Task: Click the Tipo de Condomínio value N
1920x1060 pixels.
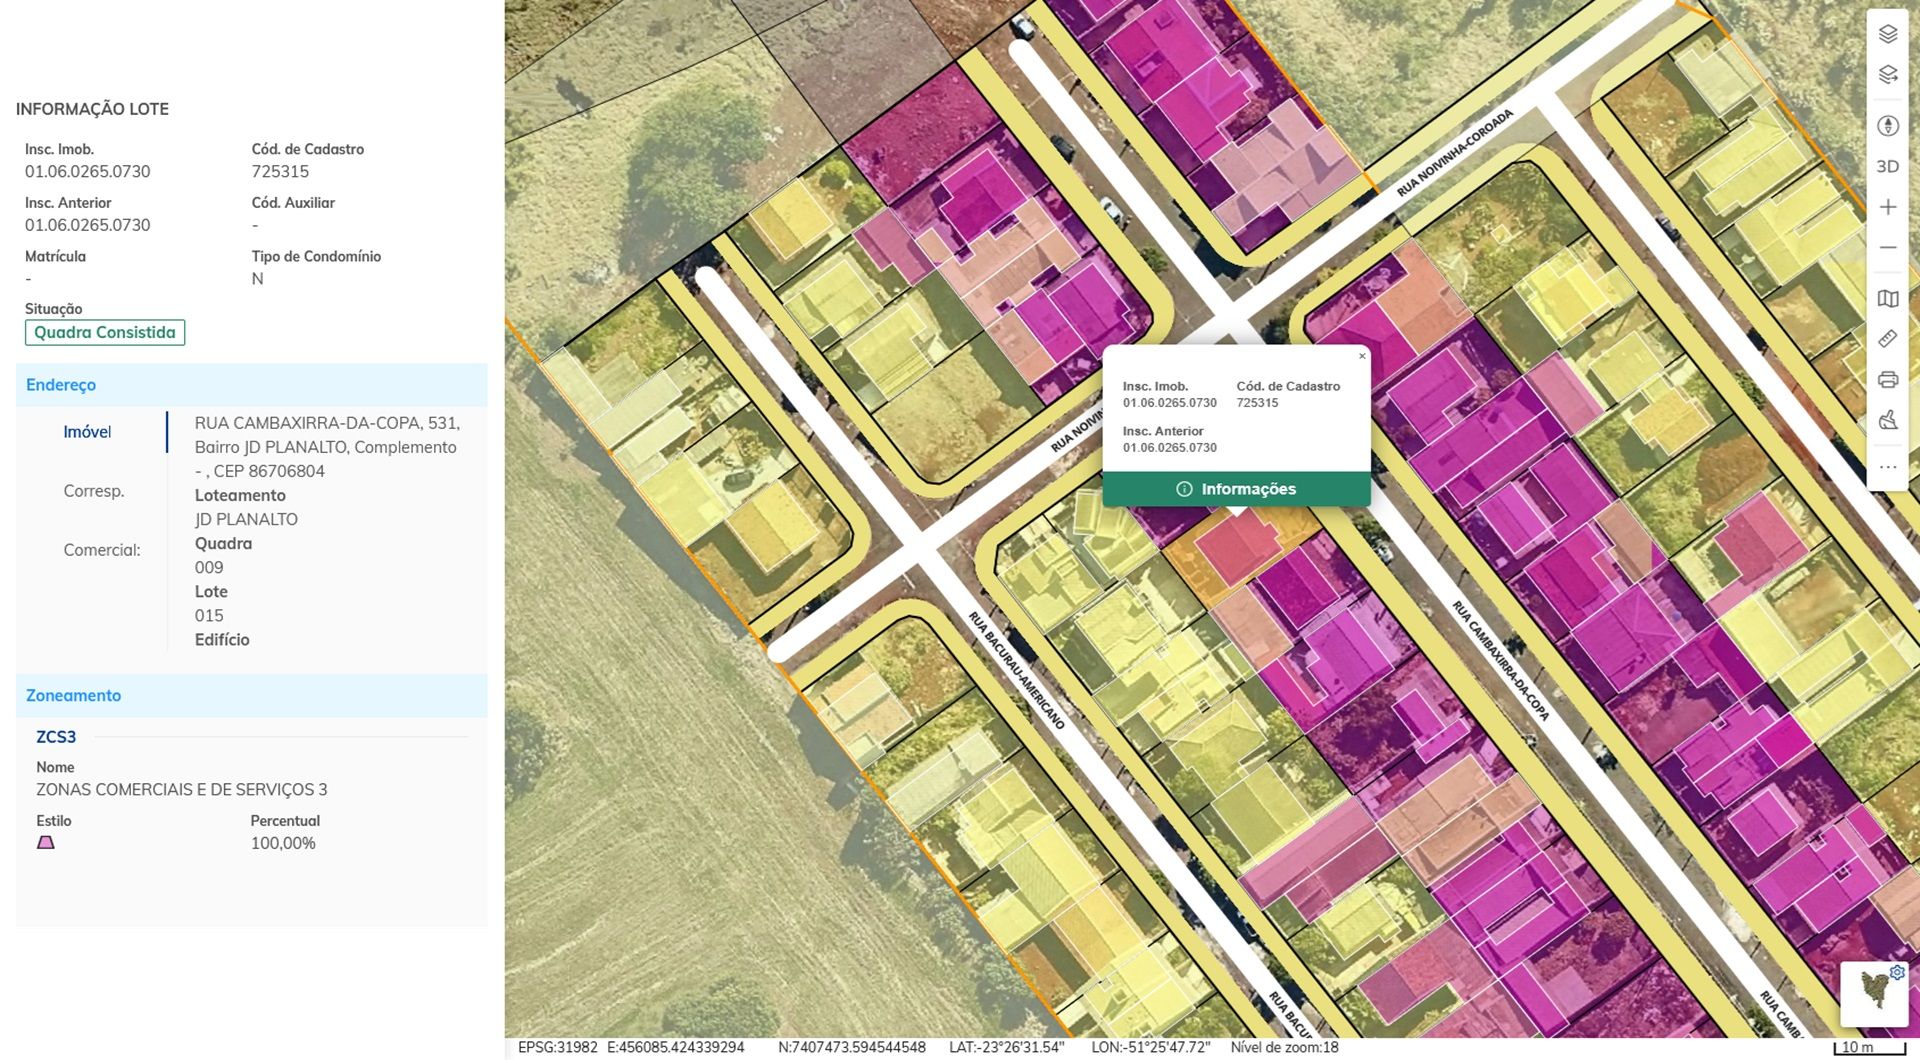Action: tap(258, 279)
